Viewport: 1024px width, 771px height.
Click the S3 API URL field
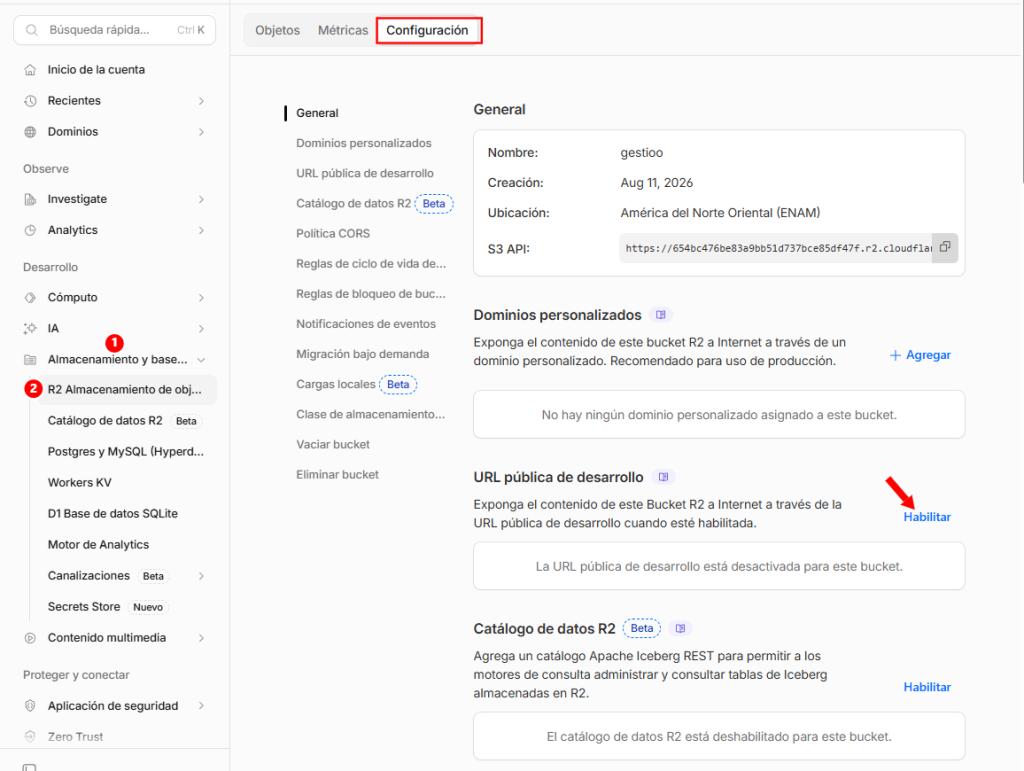pos(776,248)
